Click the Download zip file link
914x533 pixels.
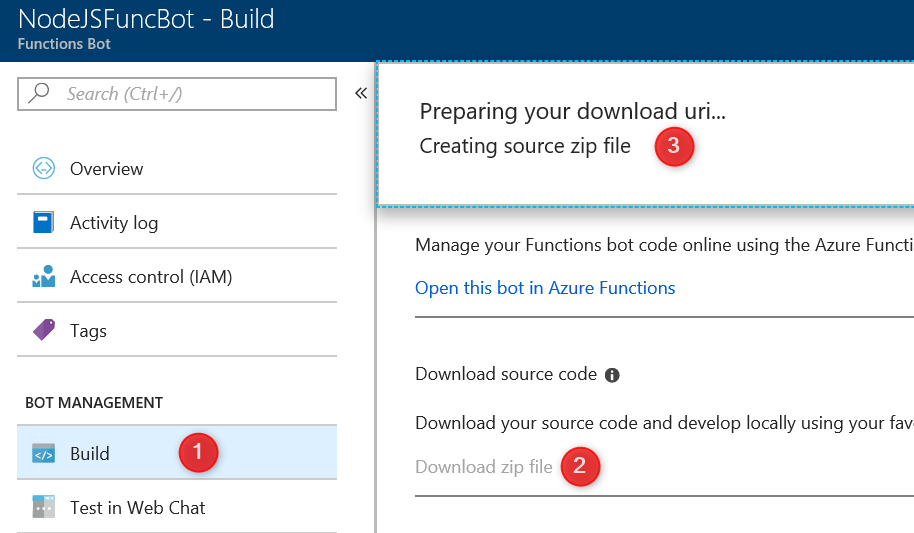[x=483, y=467]
